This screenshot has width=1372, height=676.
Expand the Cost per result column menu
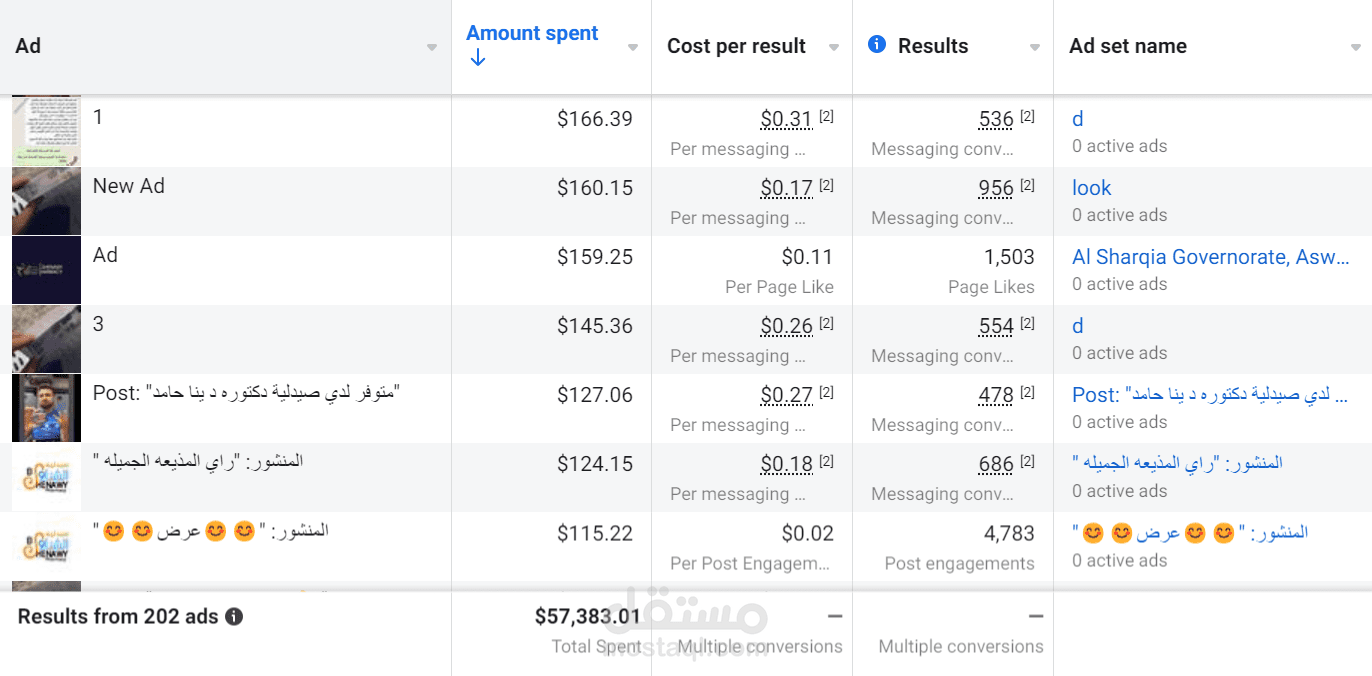[x=834, y=47]
